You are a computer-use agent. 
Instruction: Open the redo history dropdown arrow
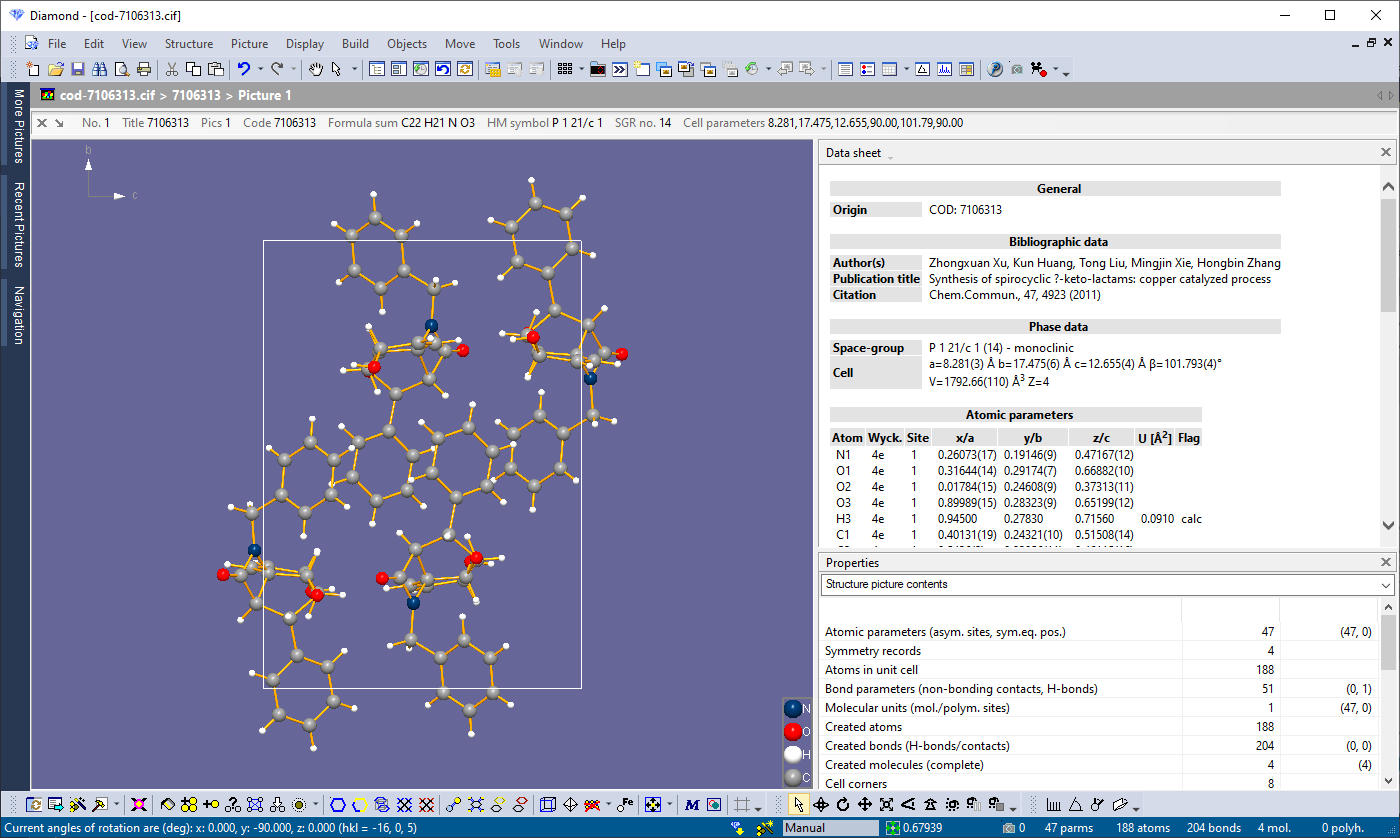(x=294, y=69)
